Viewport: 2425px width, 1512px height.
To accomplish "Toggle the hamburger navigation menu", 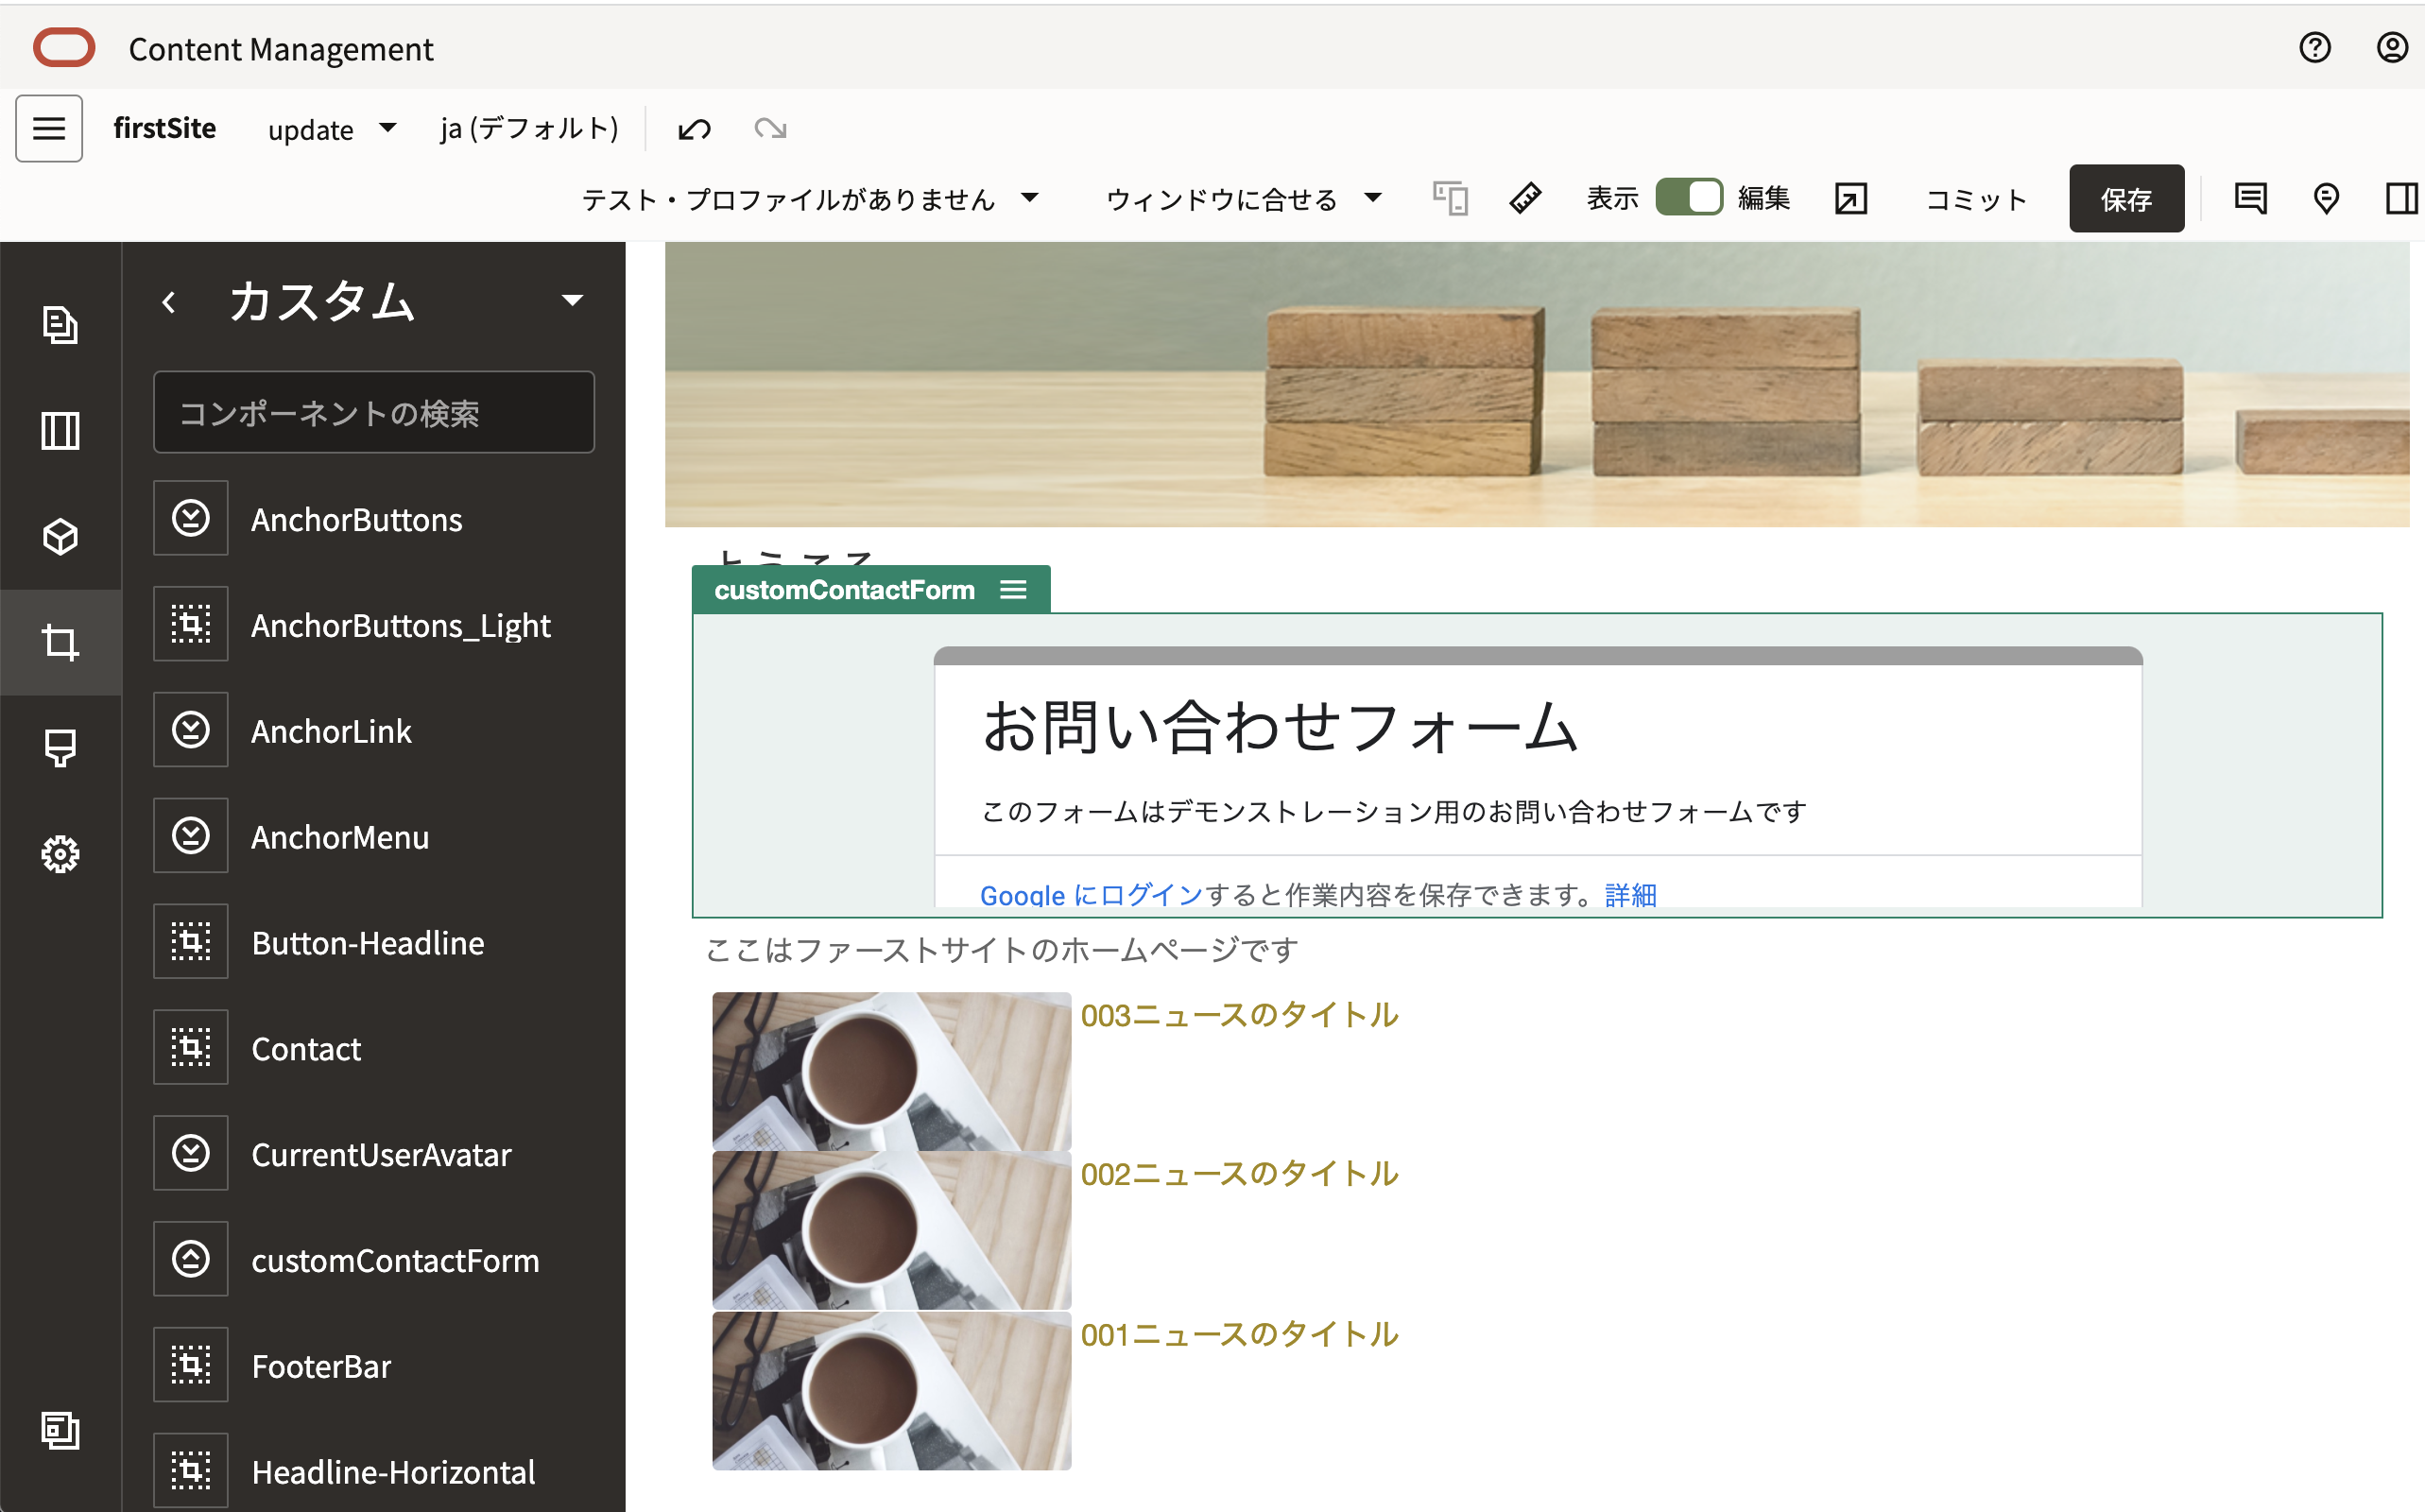I will (x=49, y=129).
